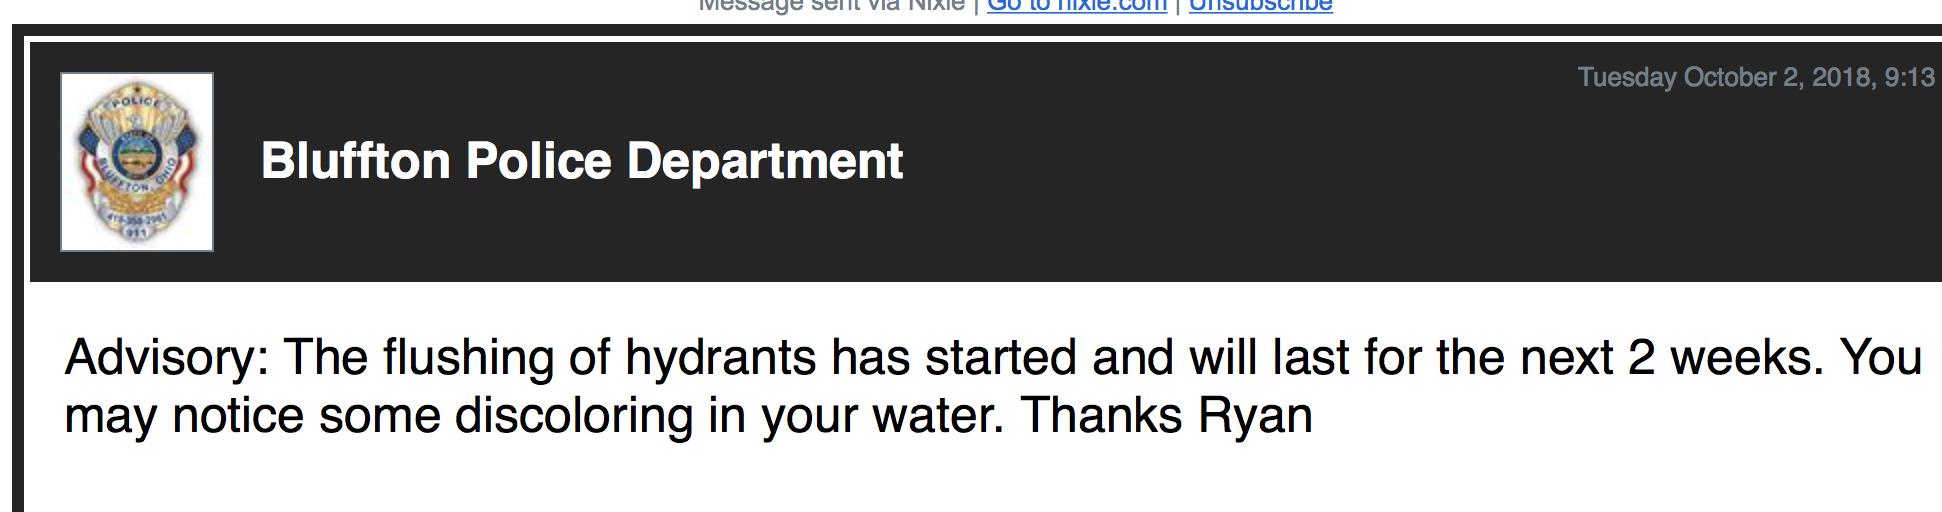Open the Go to nixle.com link
1942x512 pixels.
[1077, 5]
